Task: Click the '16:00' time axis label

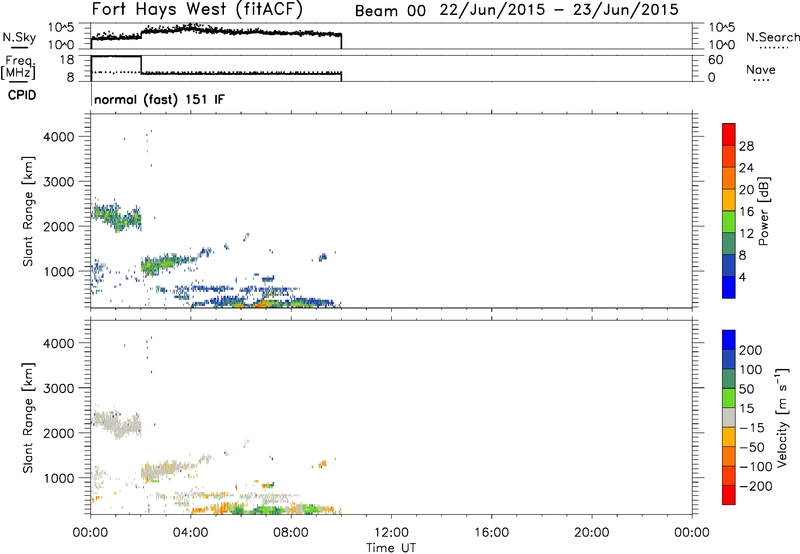Action: pos(491,533)
